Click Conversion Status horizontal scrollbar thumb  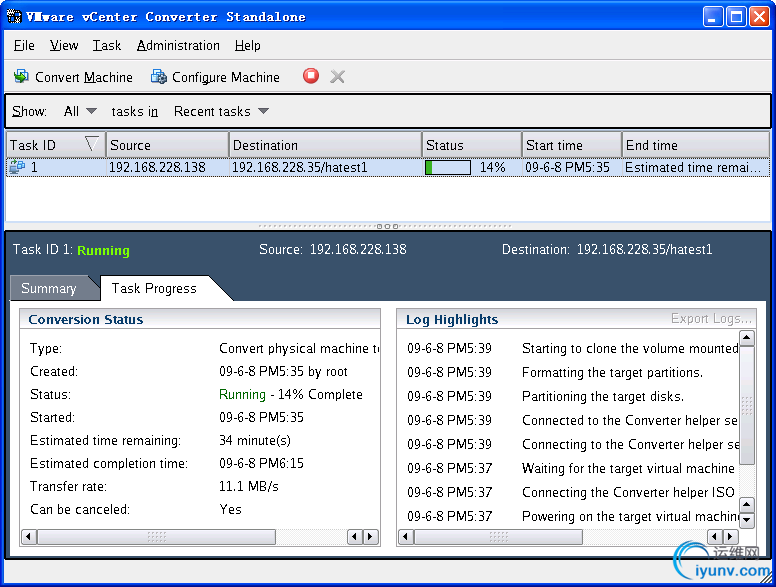coord(156,537)
